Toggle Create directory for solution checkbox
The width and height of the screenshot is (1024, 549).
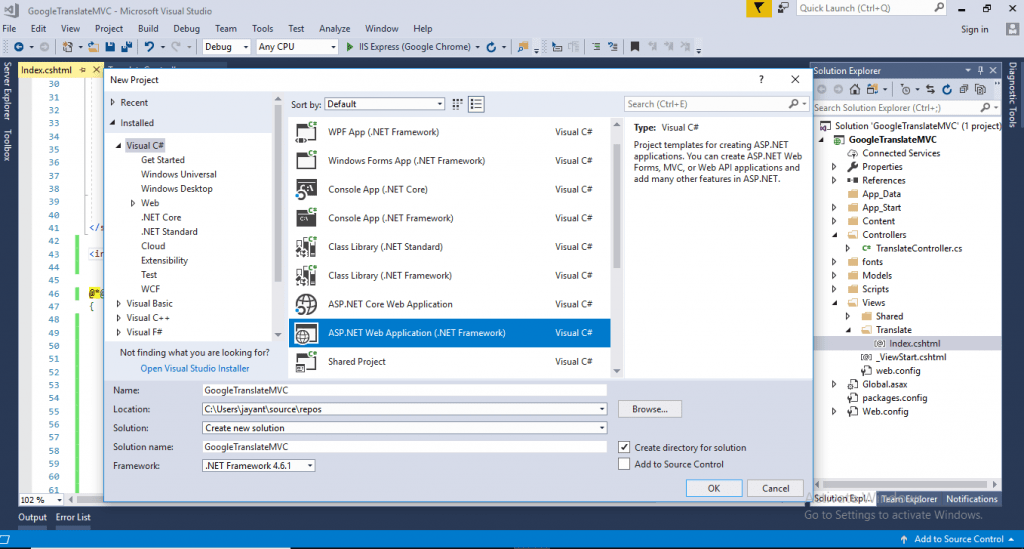pyautogui.click(x=624, y=447)
